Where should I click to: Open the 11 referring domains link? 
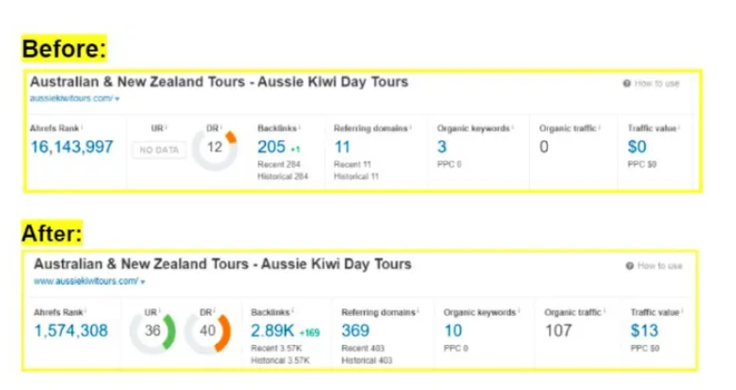[x=342, y=147]
